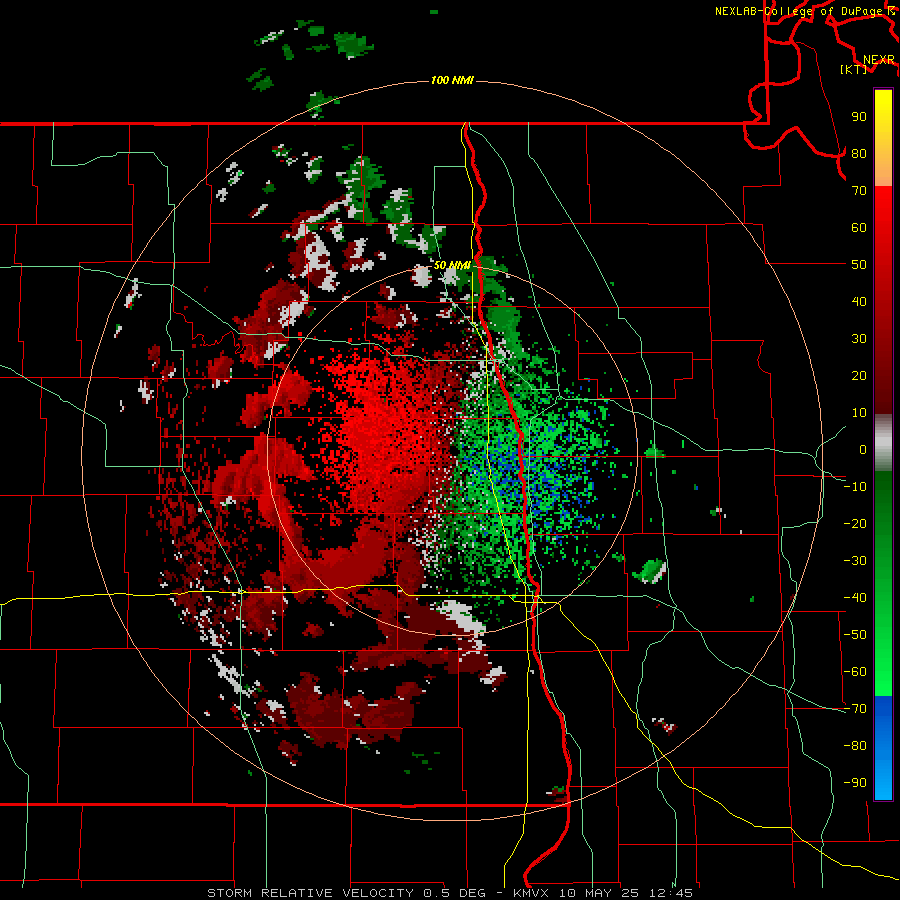This screenshot has width=900, height=900.
Task: Click the 12:45 timestamp in caption
Action: (x=671, y=893)
